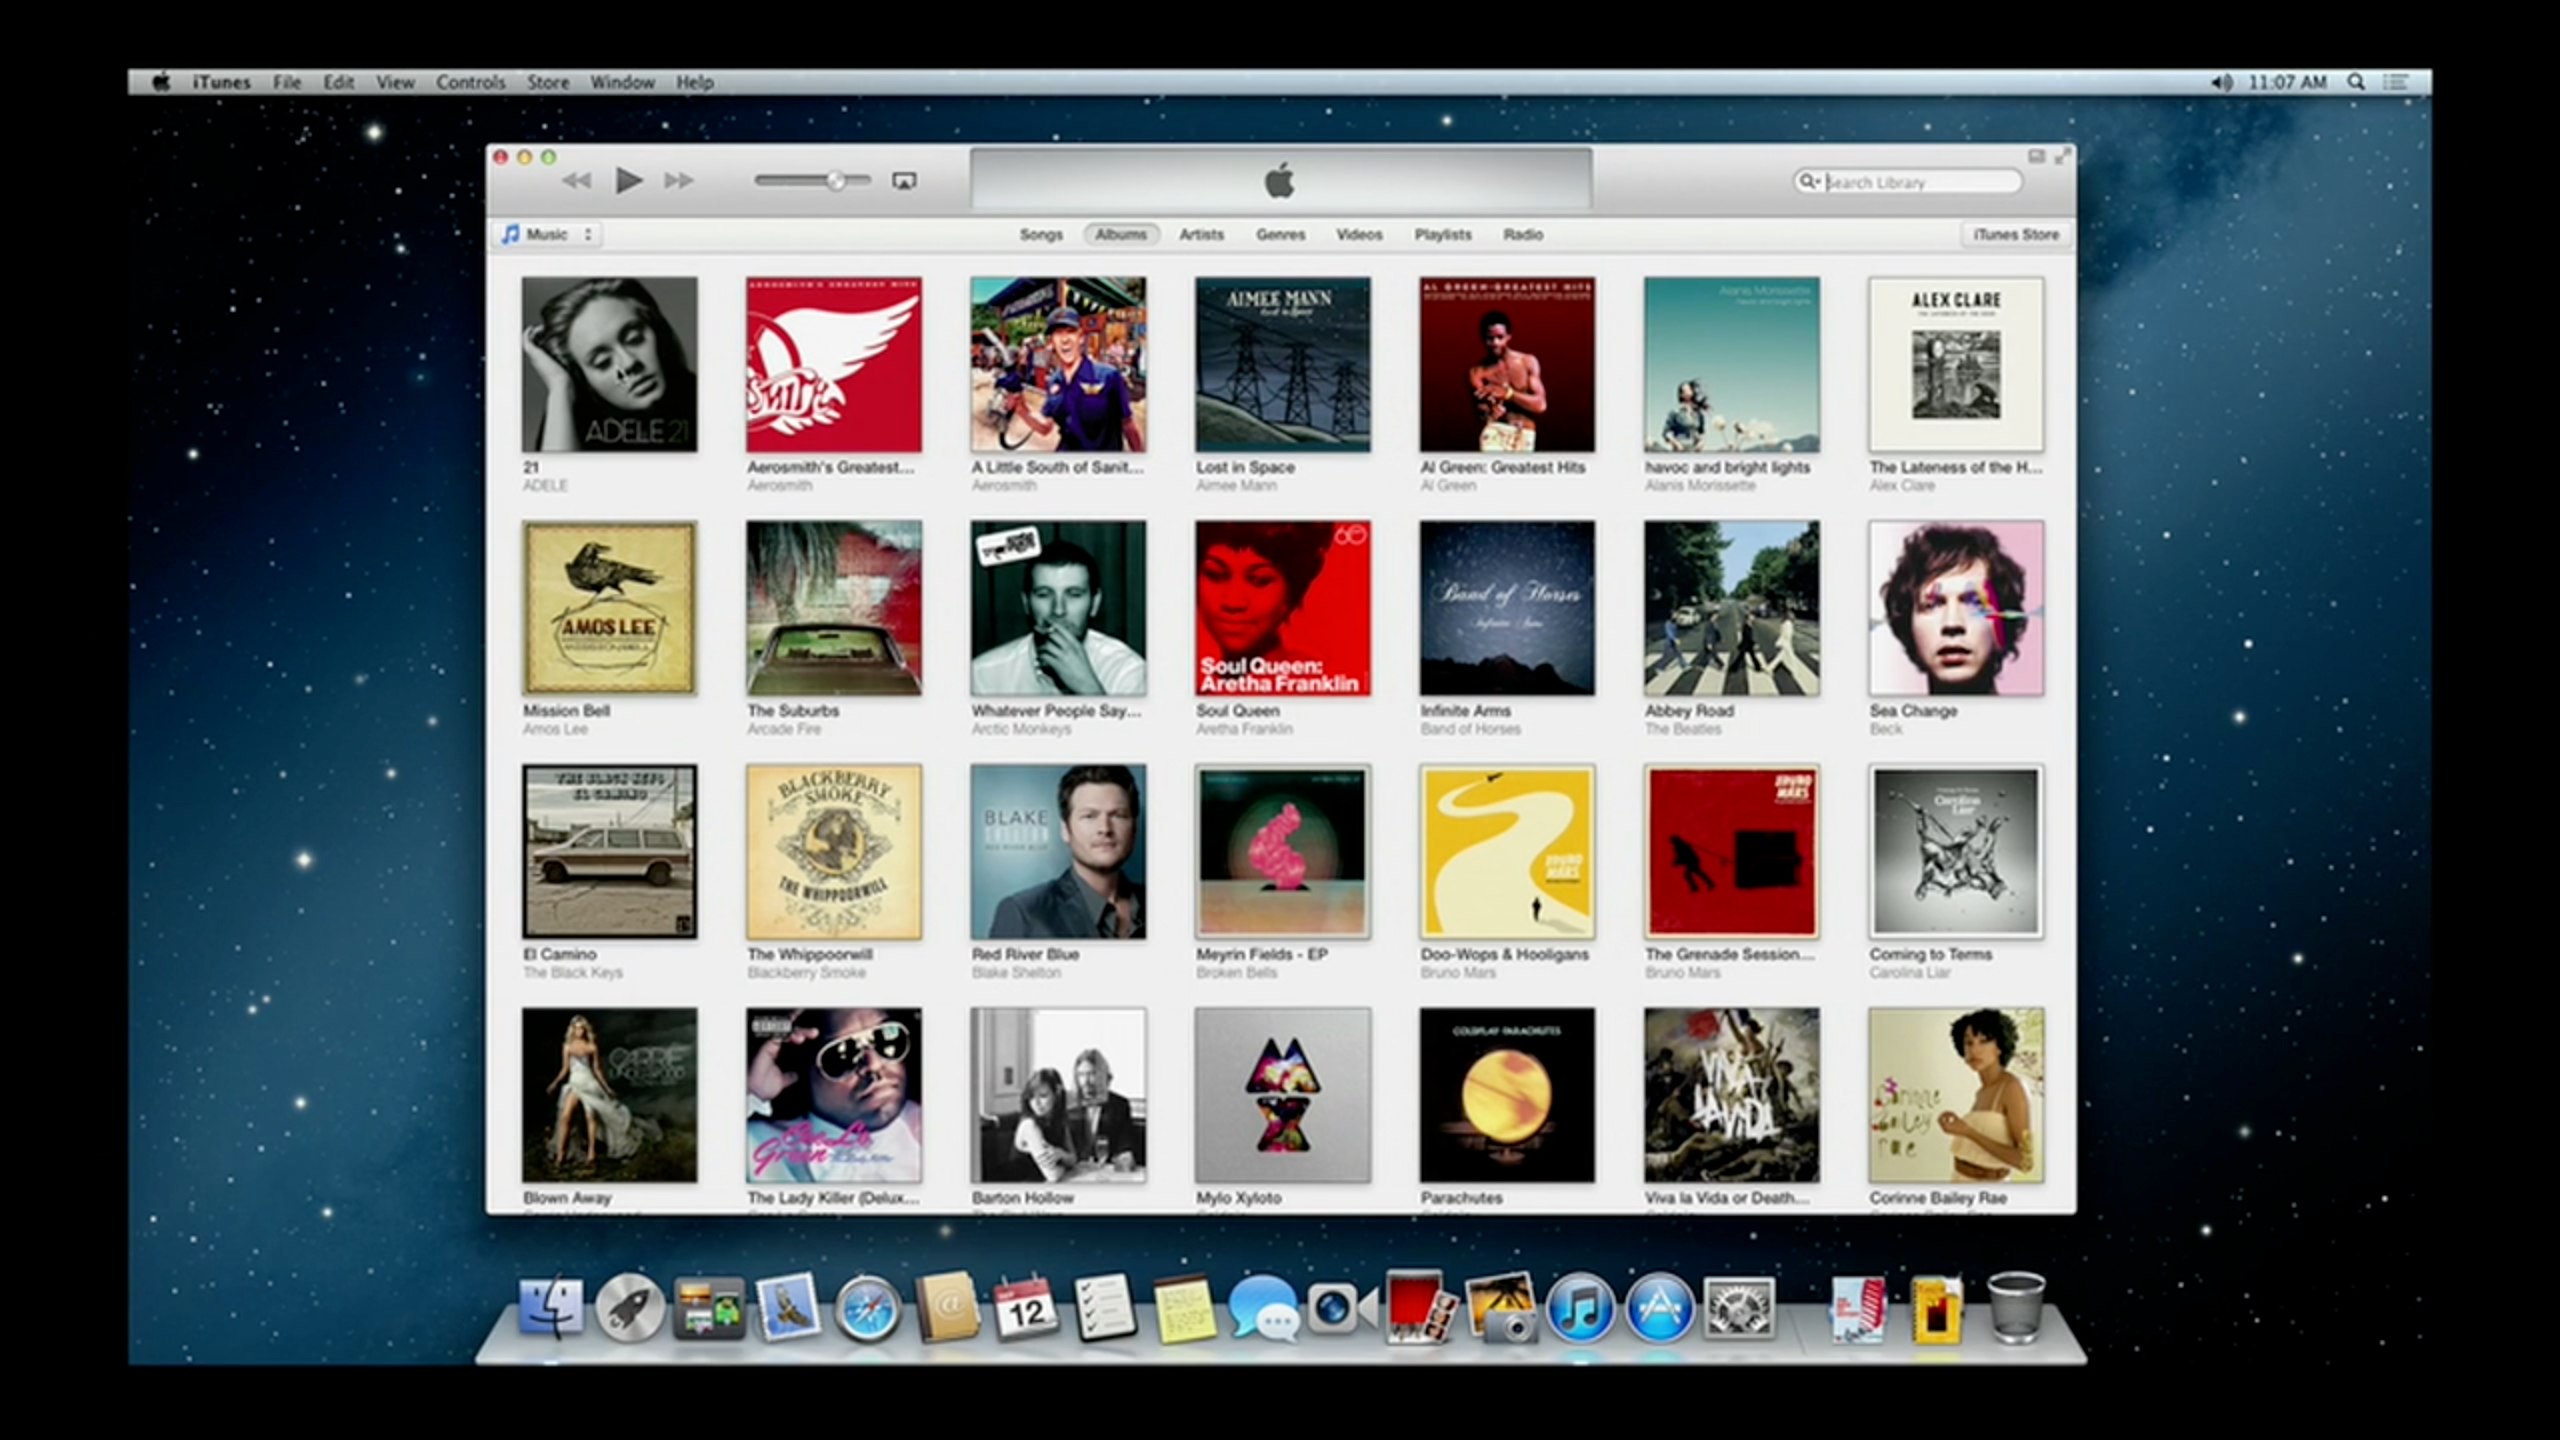
Task: Switch to the Artists view
Action: pos(1201,234)
